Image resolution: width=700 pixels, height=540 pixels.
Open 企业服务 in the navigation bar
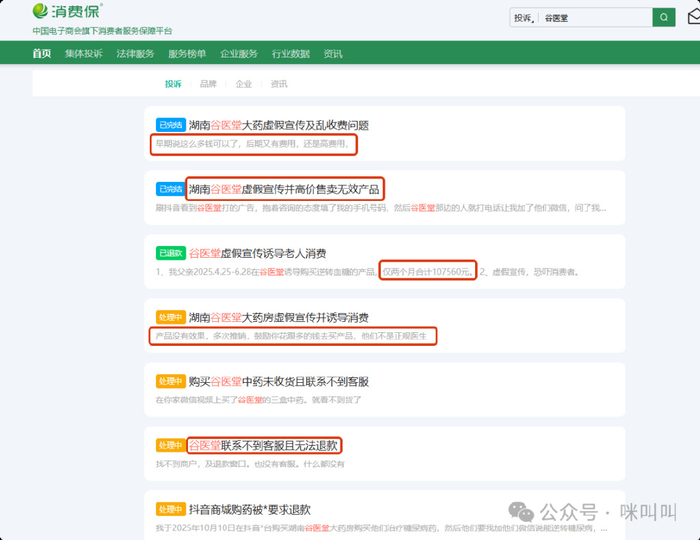[x=239, y=54]
